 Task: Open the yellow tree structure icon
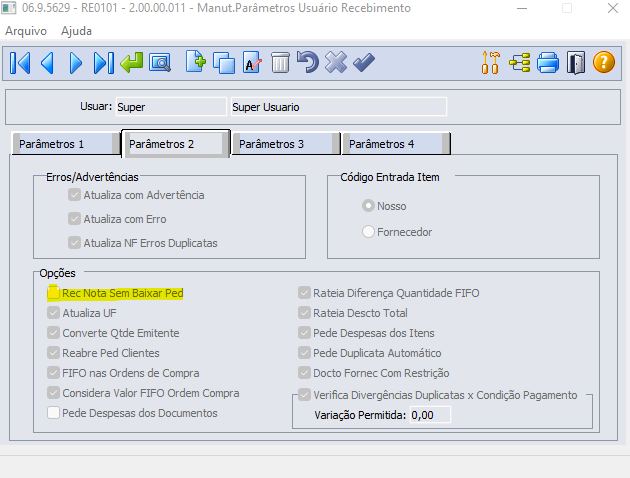click(x=520, y=63)
